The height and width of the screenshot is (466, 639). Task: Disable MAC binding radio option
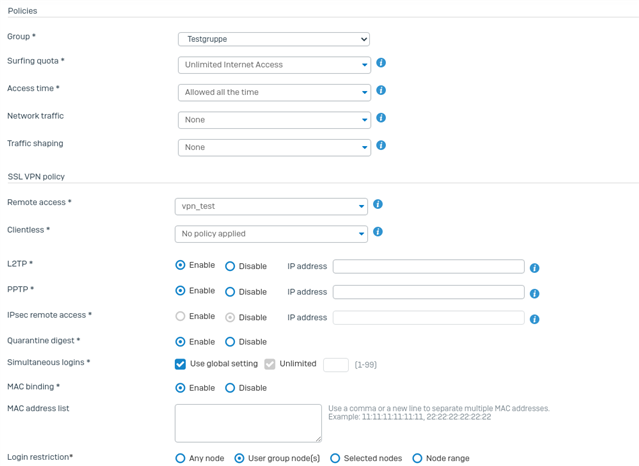[x=230, y=388]
